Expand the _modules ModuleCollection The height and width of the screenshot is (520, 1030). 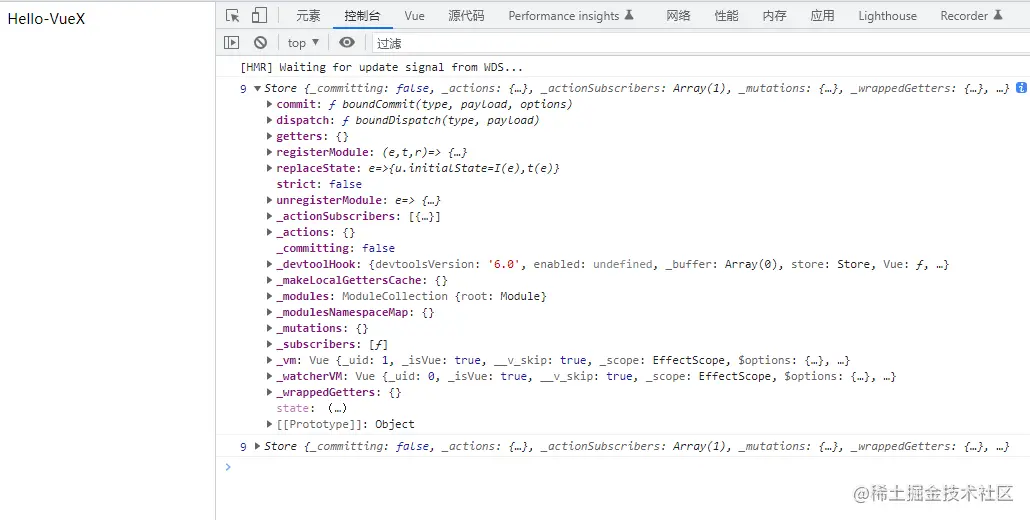pyautogui.click(x=269, y=296)
